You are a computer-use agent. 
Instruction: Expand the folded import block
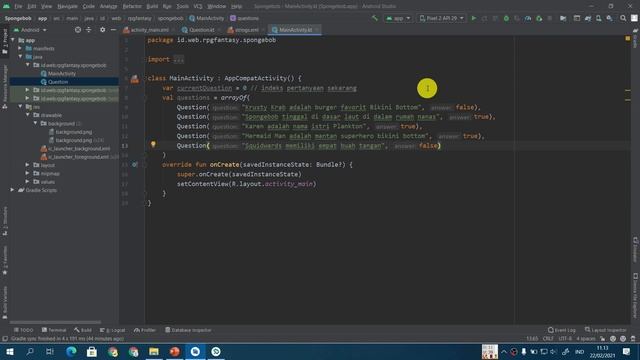pyautogui.click(x=178, y=60)
